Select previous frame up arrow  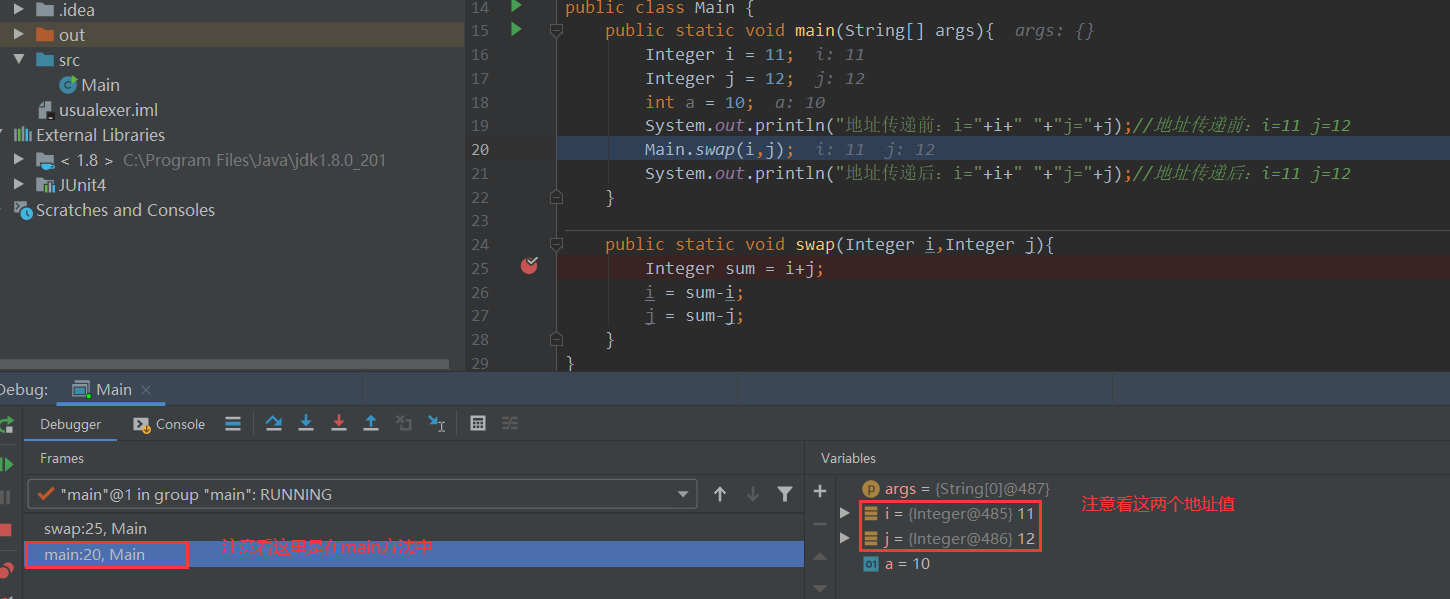(x=720, y=494)
